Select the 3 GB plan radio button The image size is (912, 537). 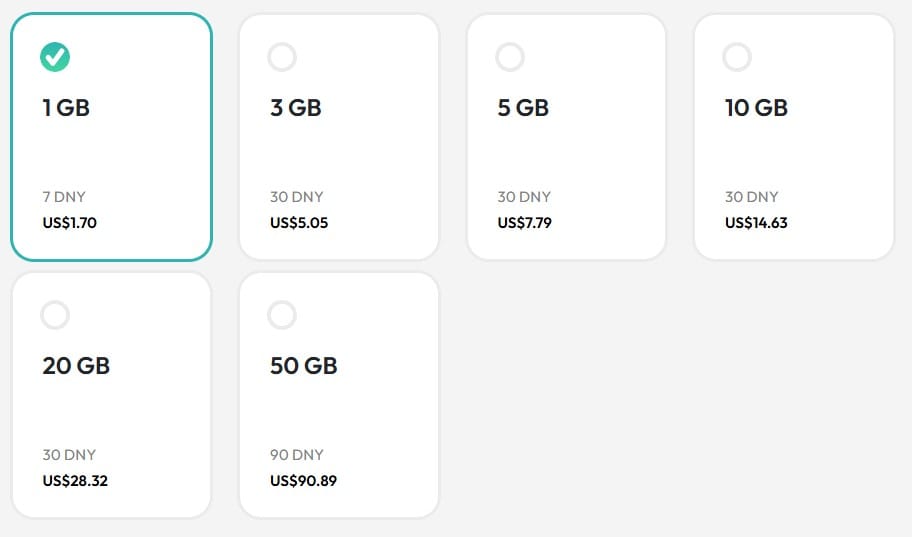click(x=282, y=57)
